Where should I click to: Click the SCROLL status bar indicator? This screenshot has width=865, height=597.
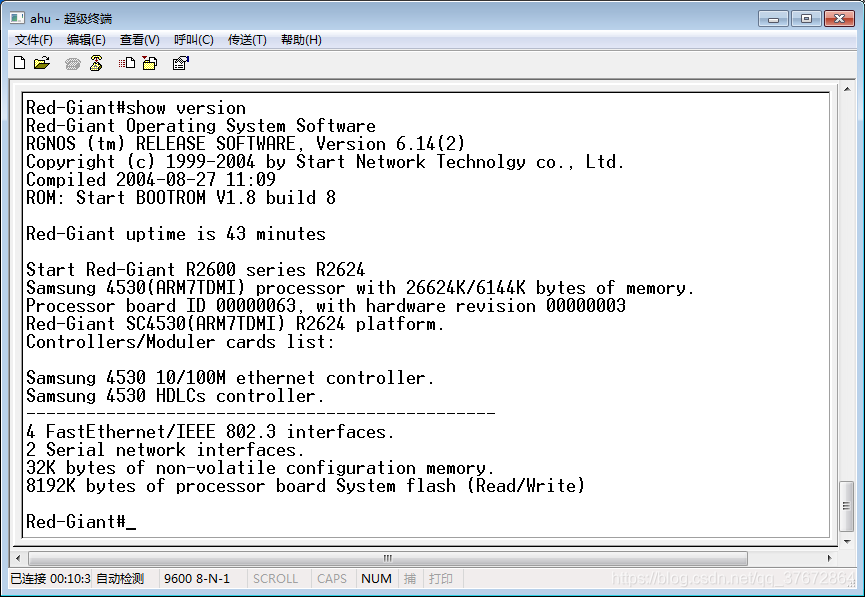(x=275, y=578)
